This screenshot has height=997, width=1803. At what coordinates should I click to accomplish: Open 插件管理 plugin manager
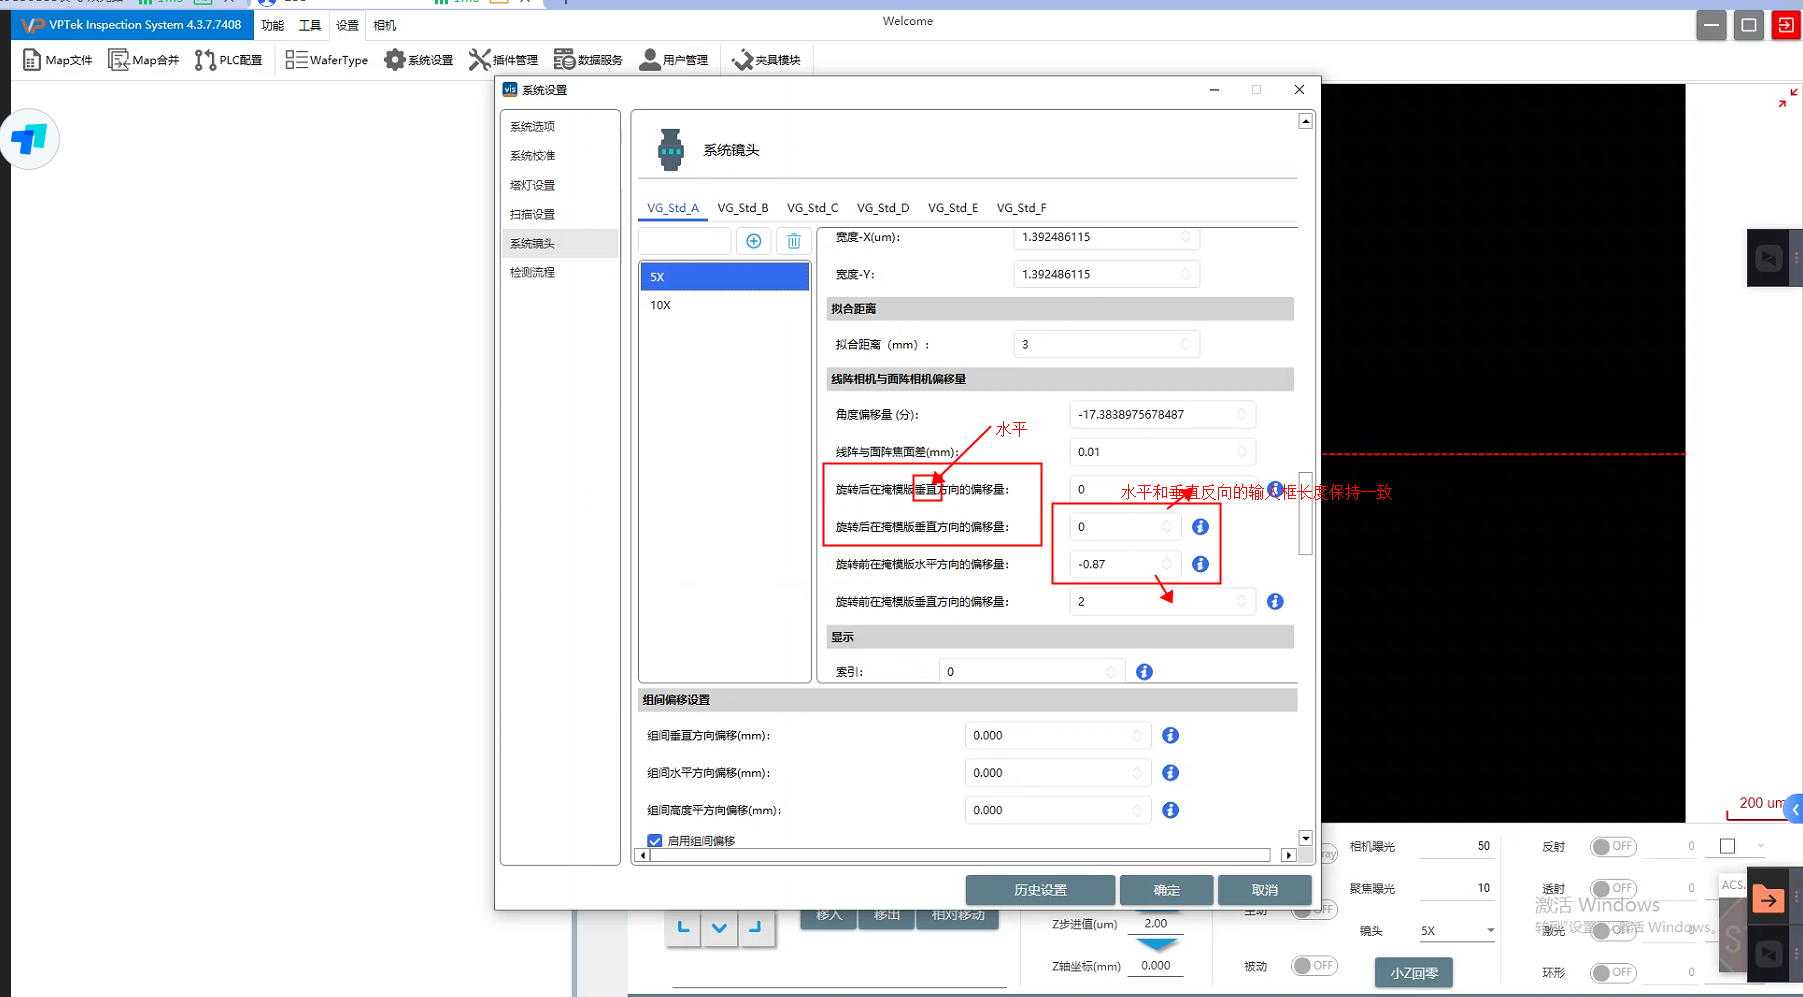[x=504, y=60]
